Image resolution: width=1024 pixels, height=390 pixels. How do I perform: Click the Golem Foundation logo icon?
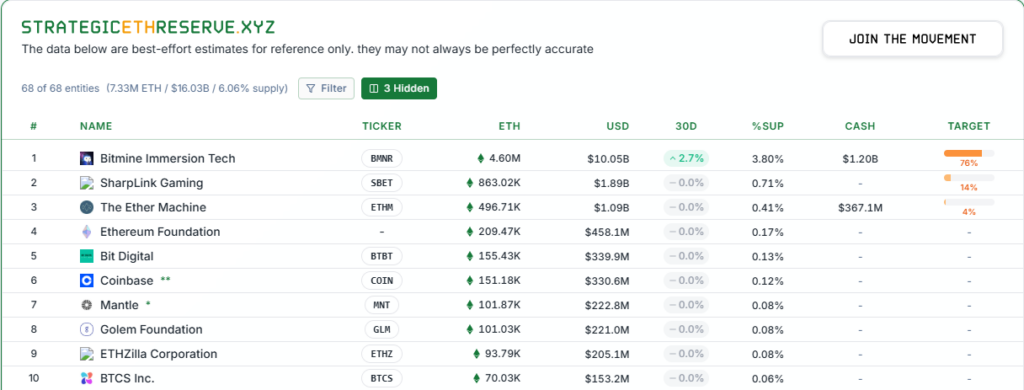tap(86, 329)
